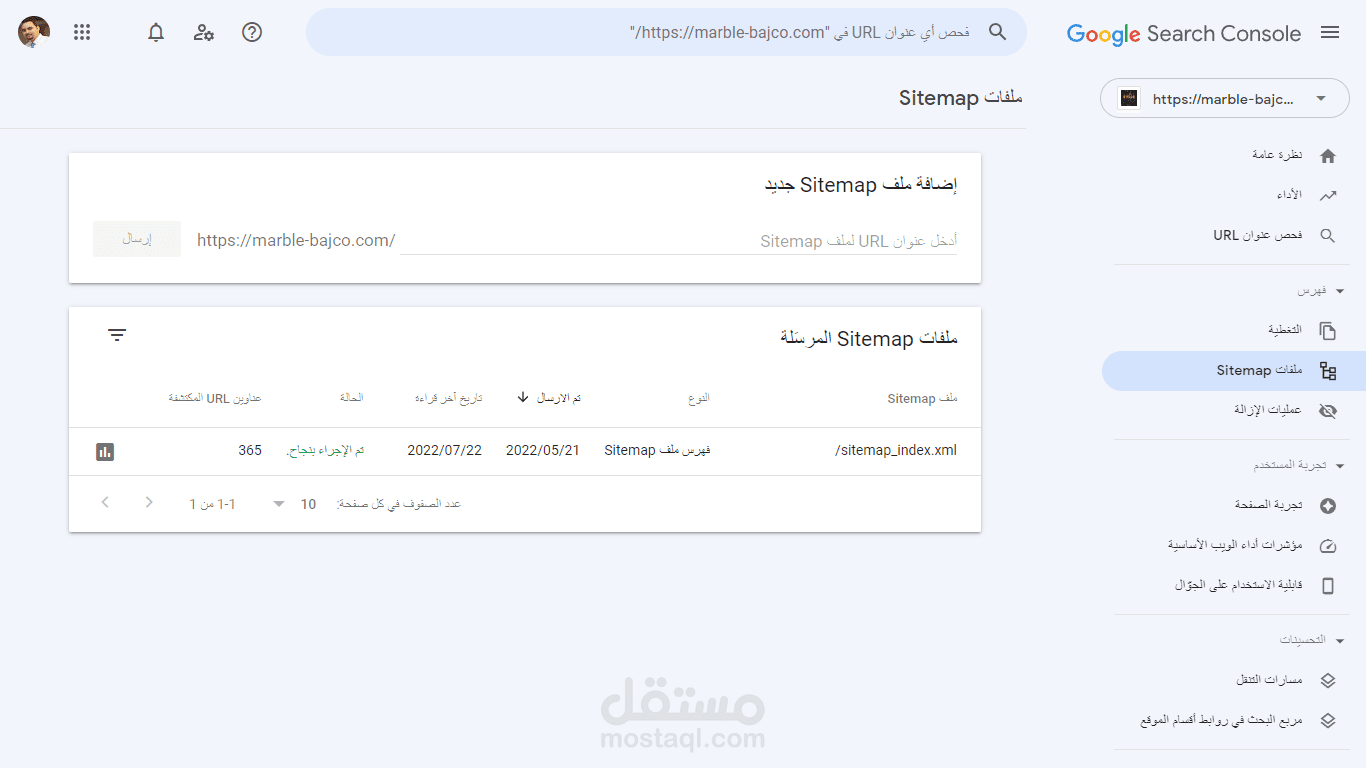Go to مسارات التنقل in sidebar
Image resolution: width=1366 pixels, height=768 pixels.
tap(1269, 680)
